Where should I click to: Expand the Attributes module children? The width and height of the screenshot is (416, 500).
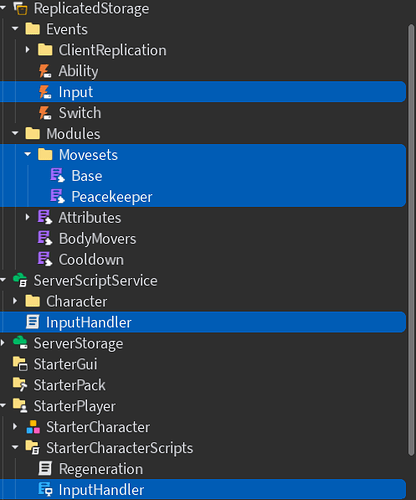tap(28, 218)
